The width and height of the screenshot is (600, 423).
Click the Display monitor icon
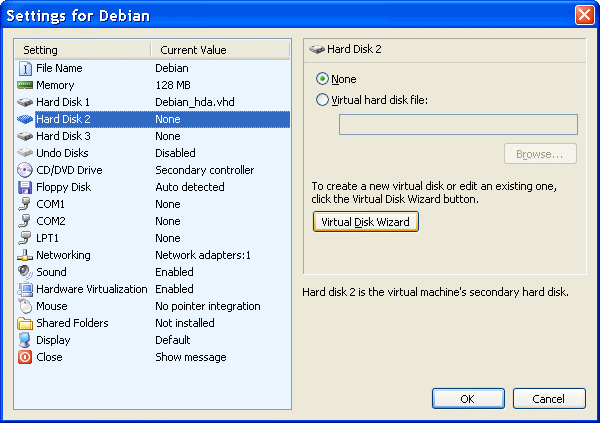[x=25, y=340]
